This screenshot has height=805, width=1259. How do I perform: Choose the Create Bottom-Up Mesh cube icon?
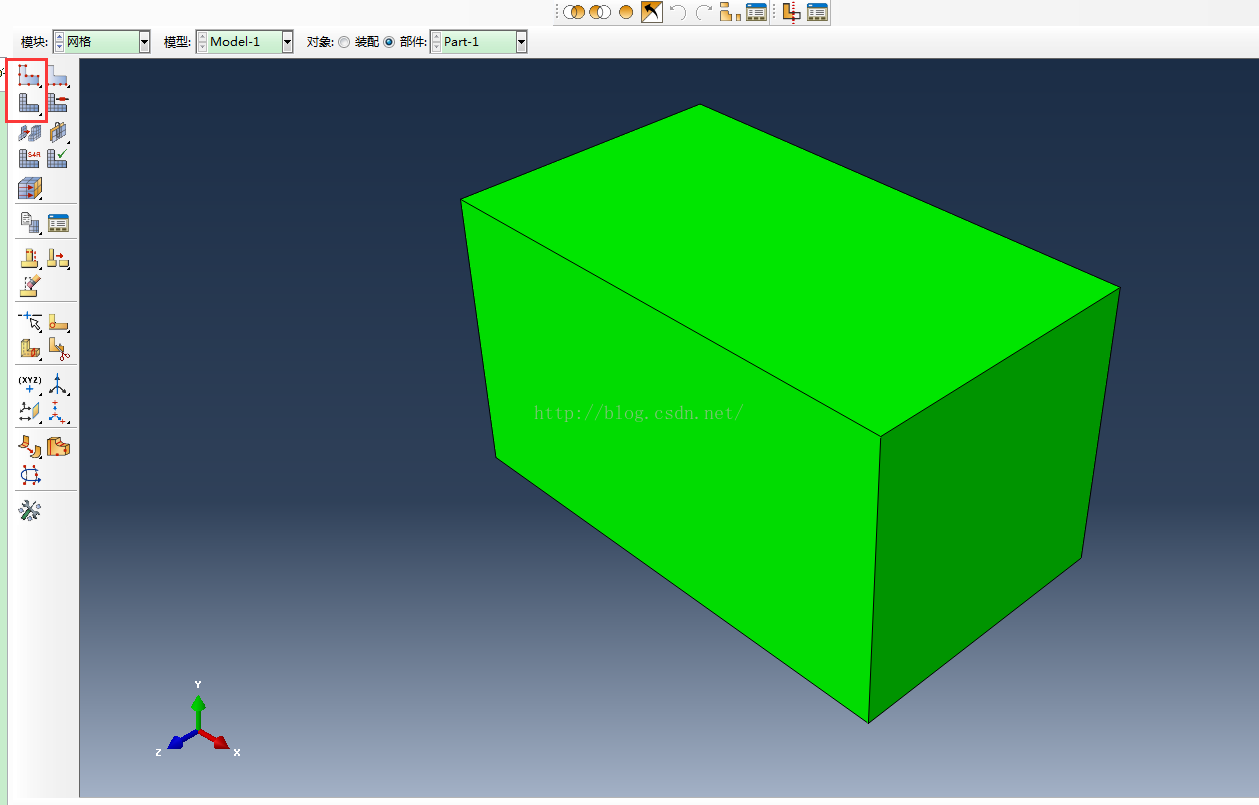[29, 188]
